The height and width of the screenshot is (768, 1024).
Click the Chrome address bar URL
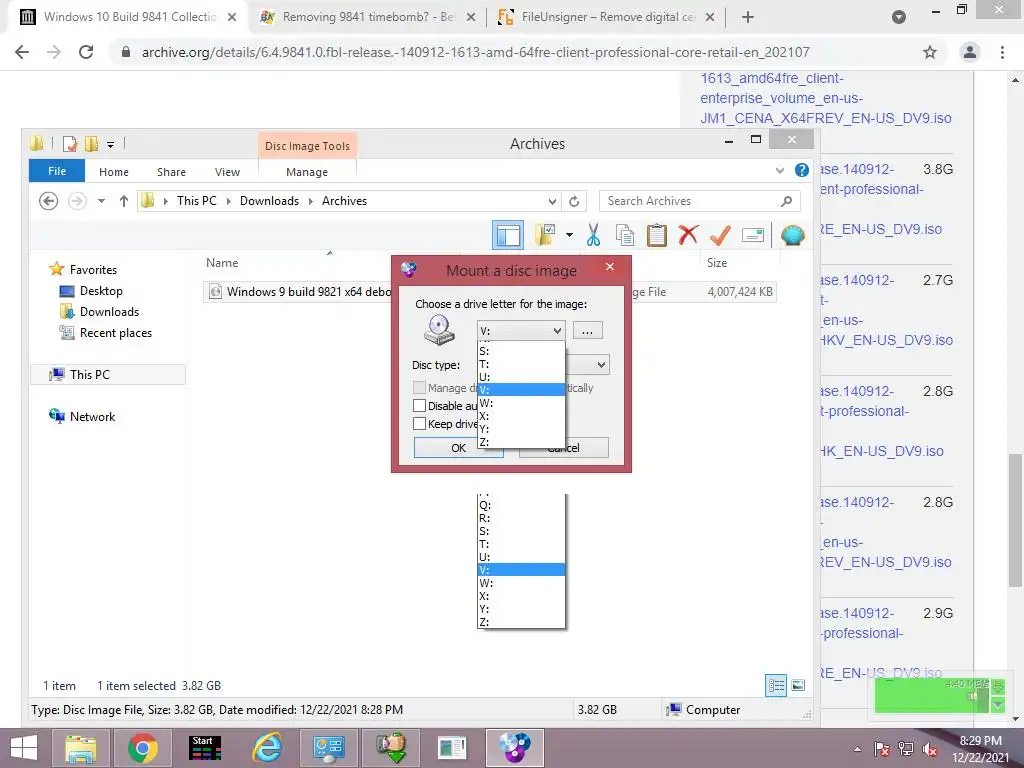pyautogui.click(x=475, y=52)
